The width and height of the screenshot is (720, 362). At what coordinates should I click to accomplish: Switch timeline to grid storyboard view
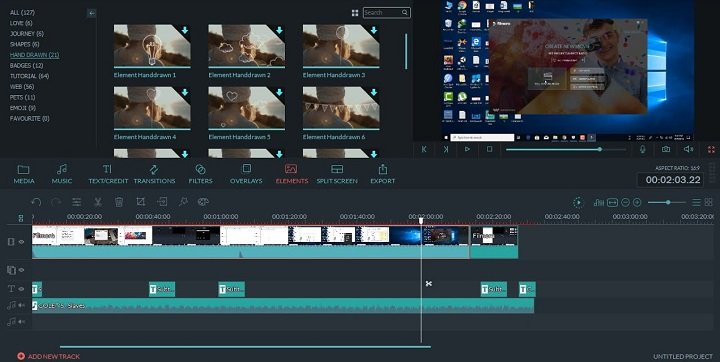click(709, 202)
